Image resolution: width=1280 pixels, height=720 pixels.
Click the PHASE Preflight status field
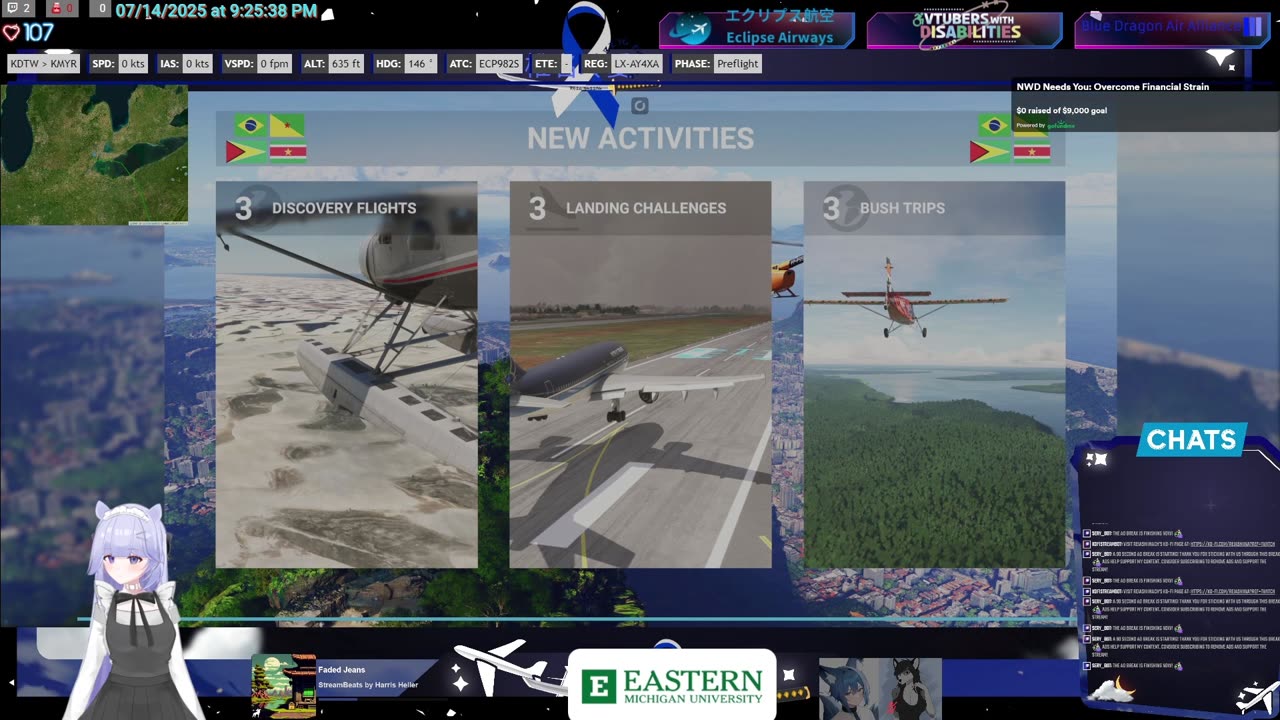718,64
